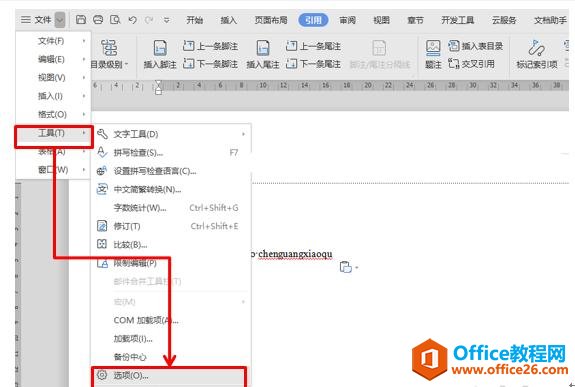Expand the 窗口(W) submenu
This screenshot has width=575, height=387.
pos(53,169)
